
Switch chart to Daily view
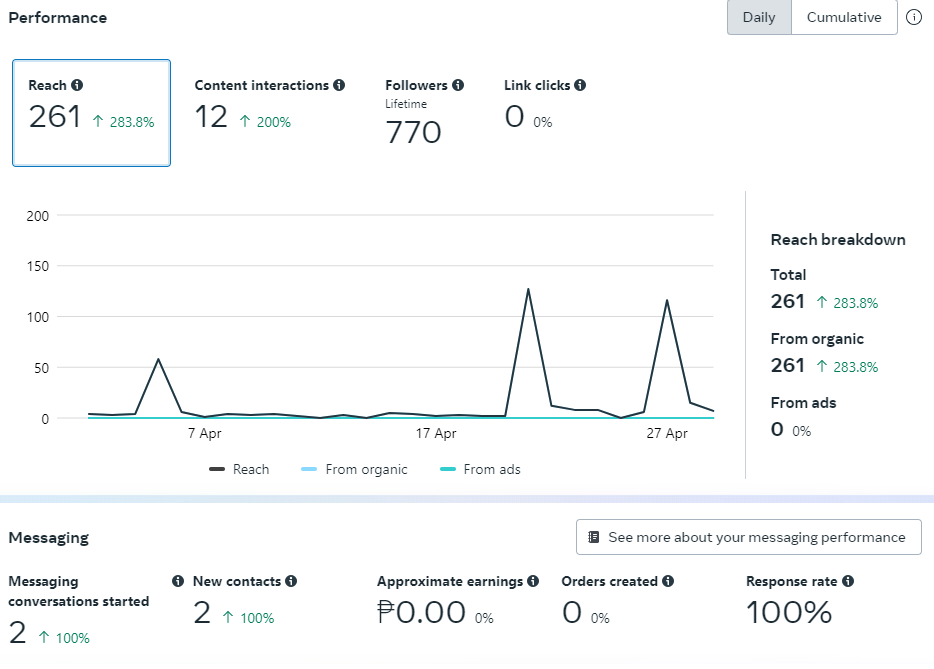click(759, 18)
